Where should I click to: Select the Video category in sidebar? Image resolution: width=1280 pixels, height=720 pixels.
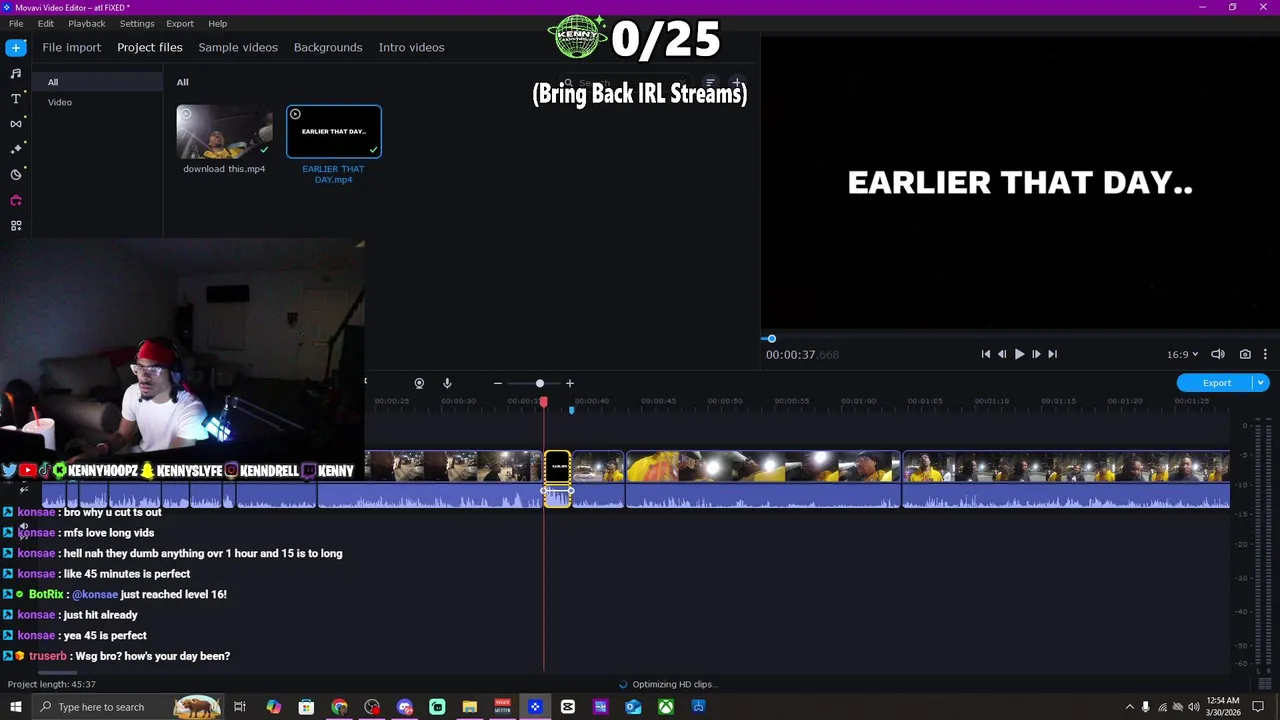(96, 102)
